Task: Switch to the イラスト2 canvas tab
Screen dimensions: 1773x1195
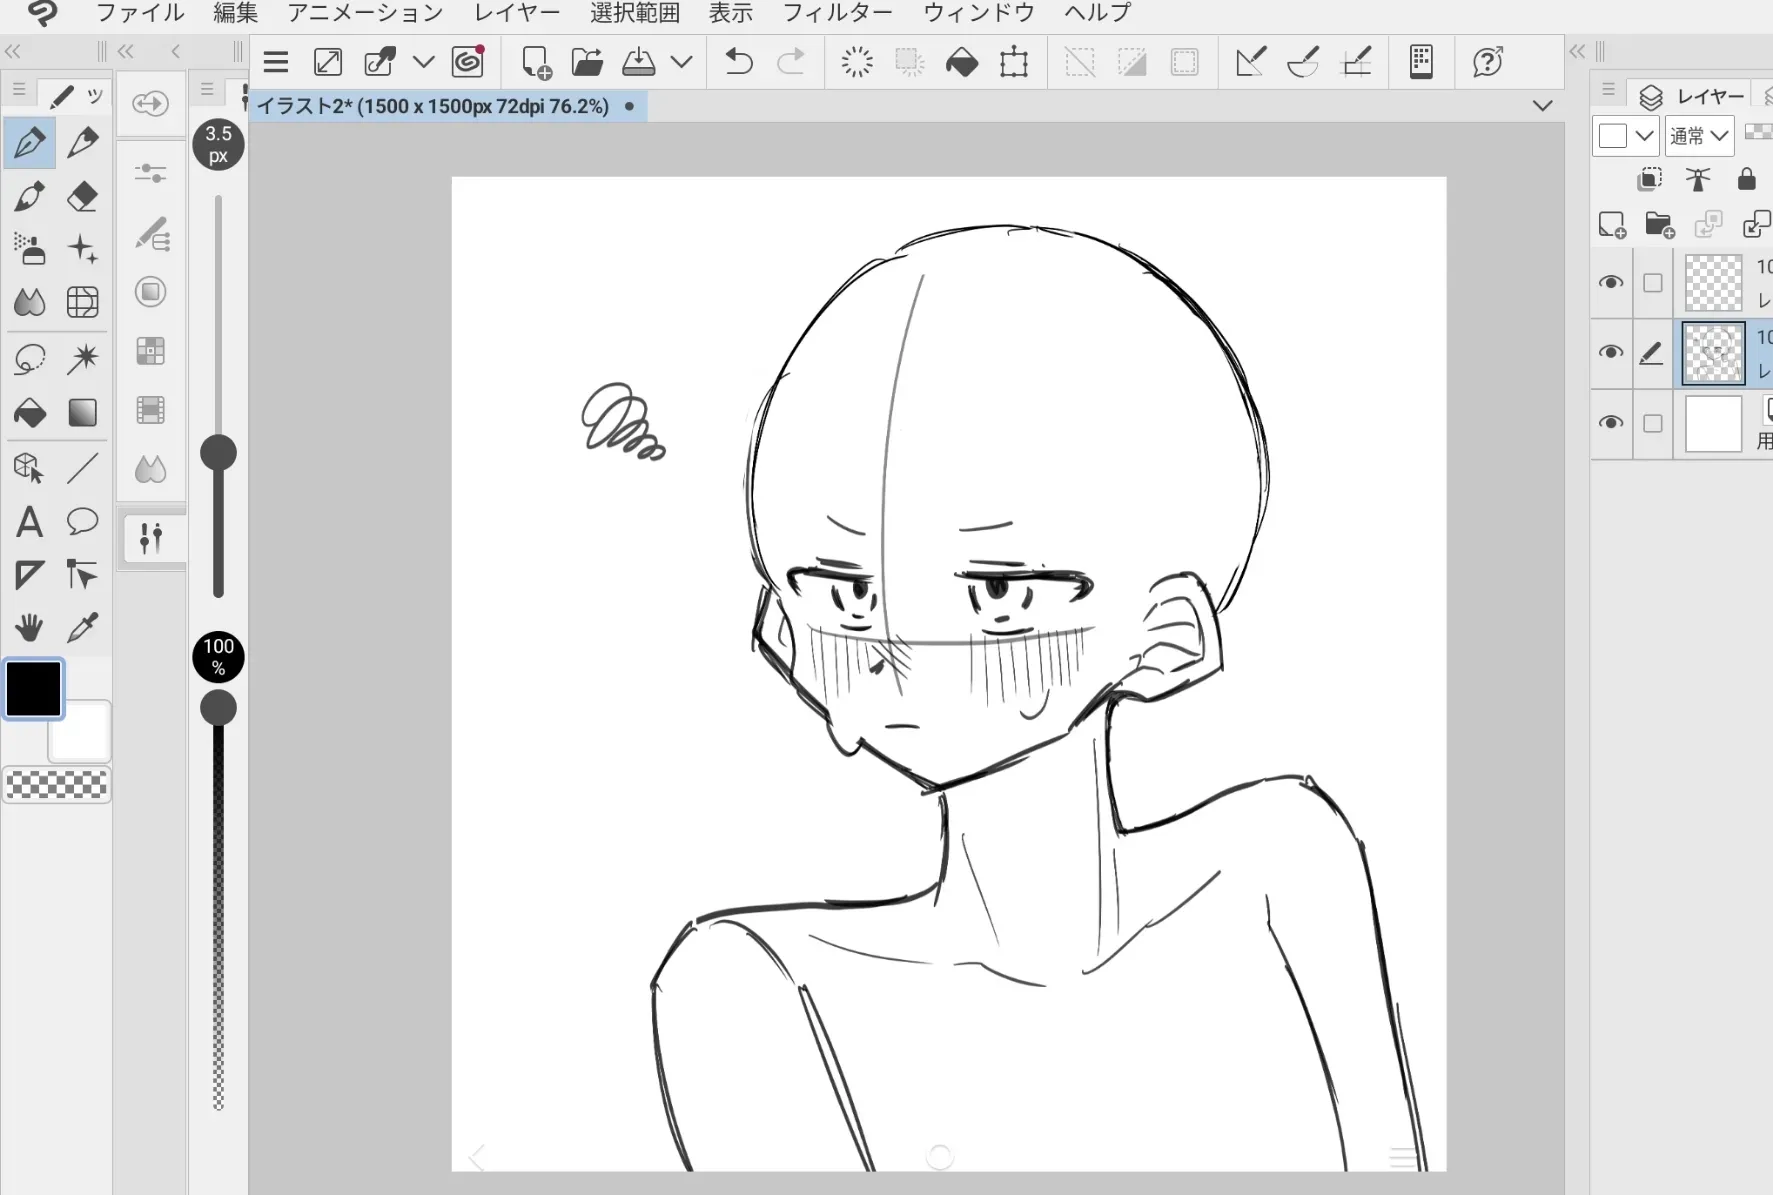Action: (447, 106)
